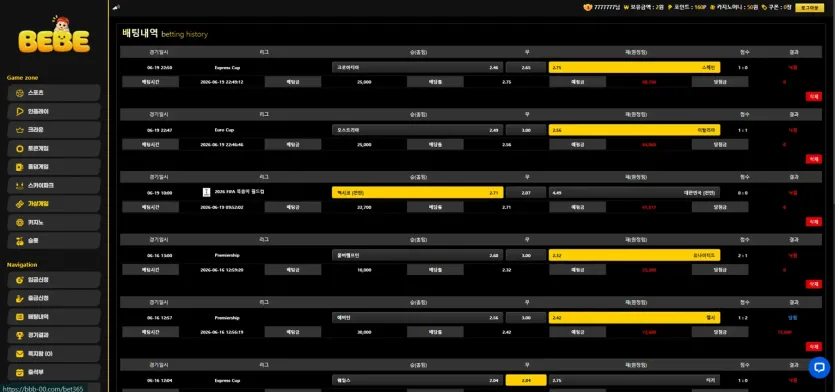
Task: Select highlighted 멕시코 (전반) odds 2.71
Action: pyautogui.click(x=417, y=193)
